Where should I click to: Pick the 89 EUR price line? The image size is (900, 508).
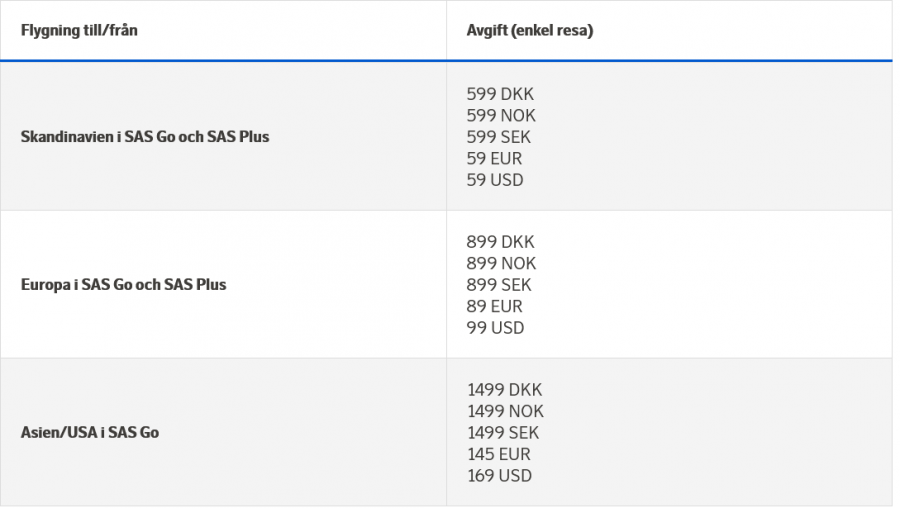(x=494, y=307)
